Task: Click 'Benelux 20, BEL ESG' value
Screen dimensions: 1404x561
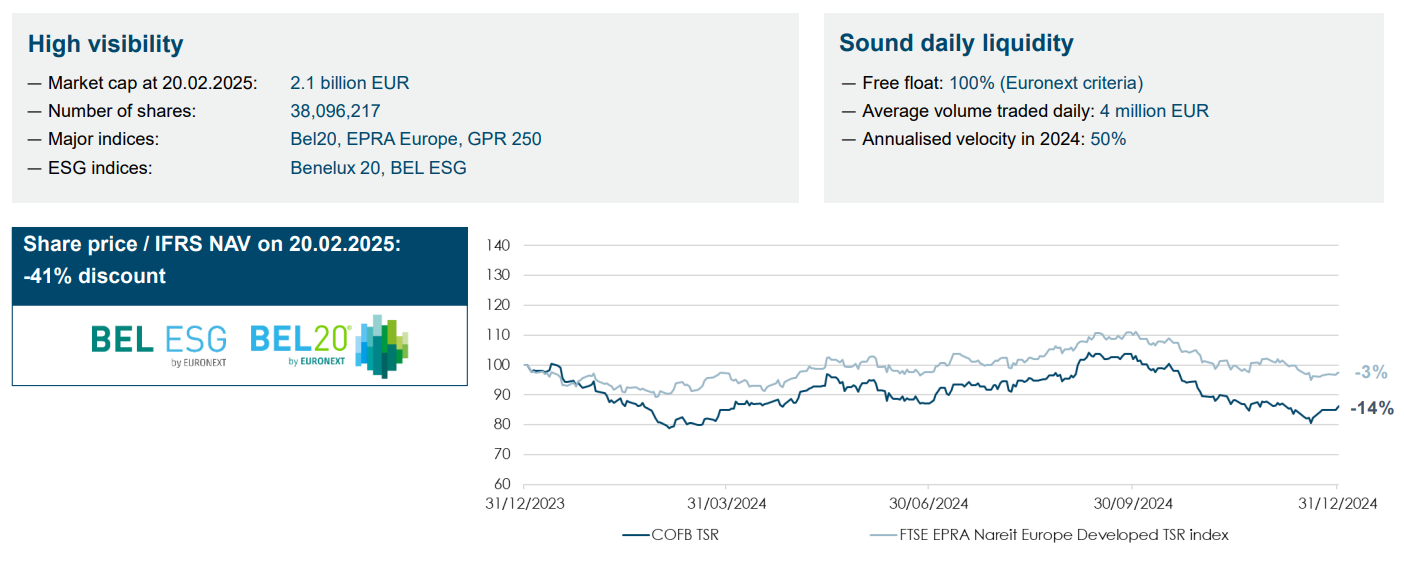Action: point(378,168)
